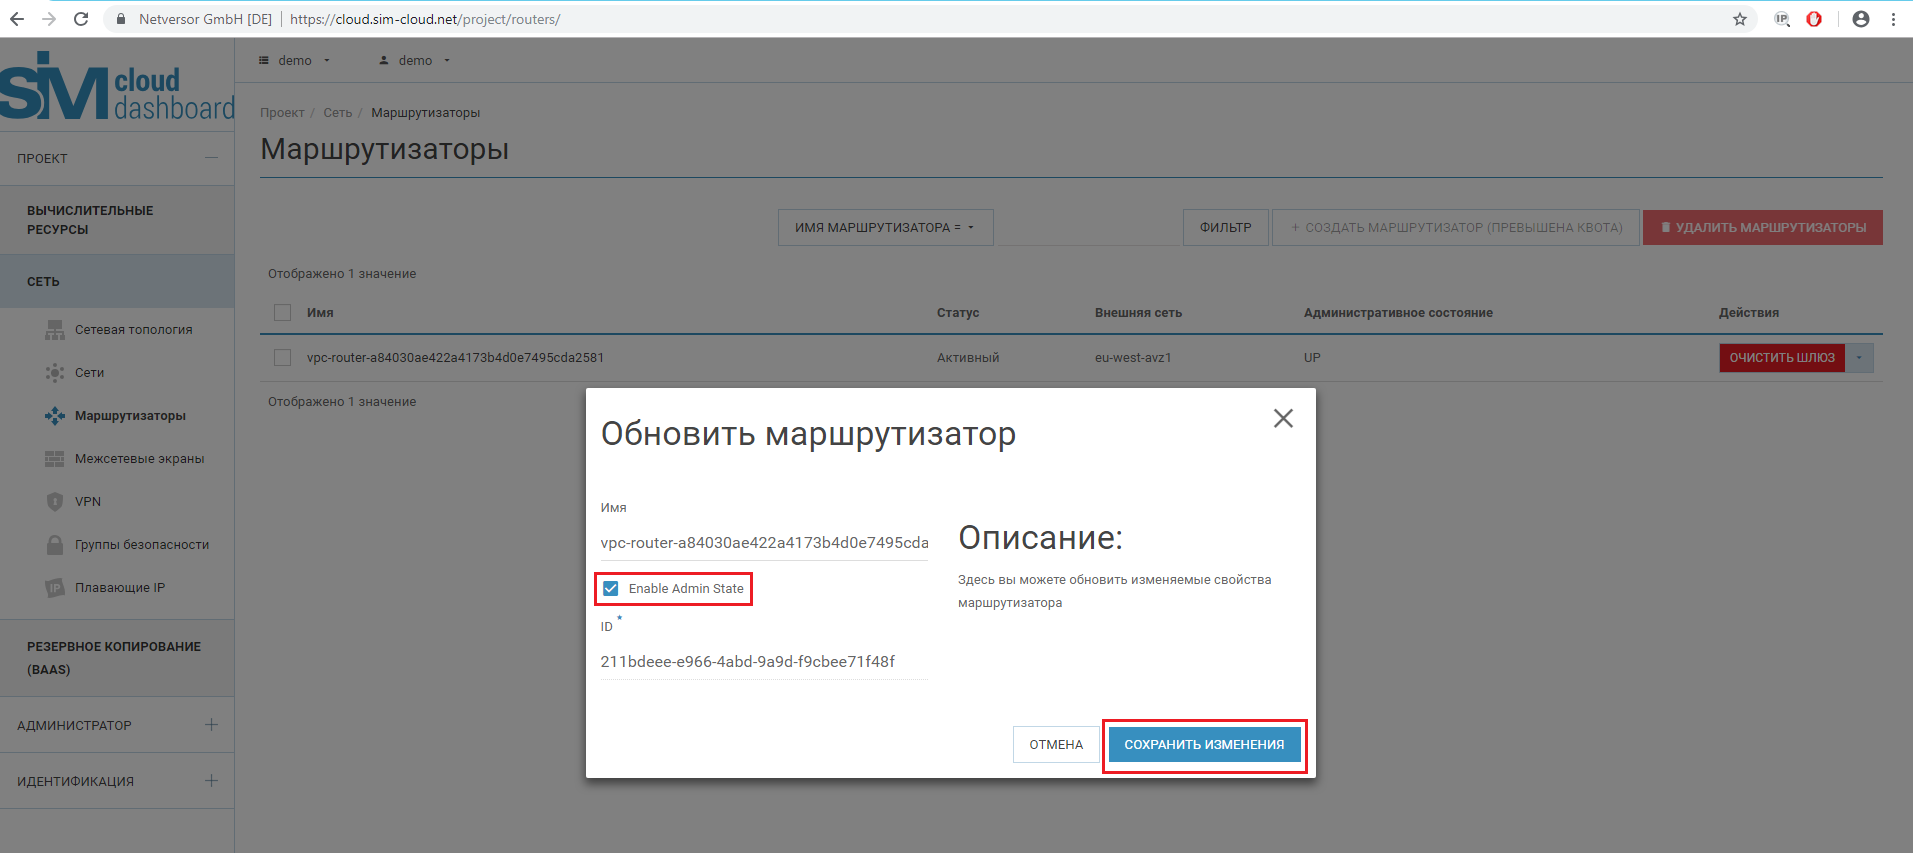
Task: Open the demo project dropdown menu
Action: tap(295, 61)
